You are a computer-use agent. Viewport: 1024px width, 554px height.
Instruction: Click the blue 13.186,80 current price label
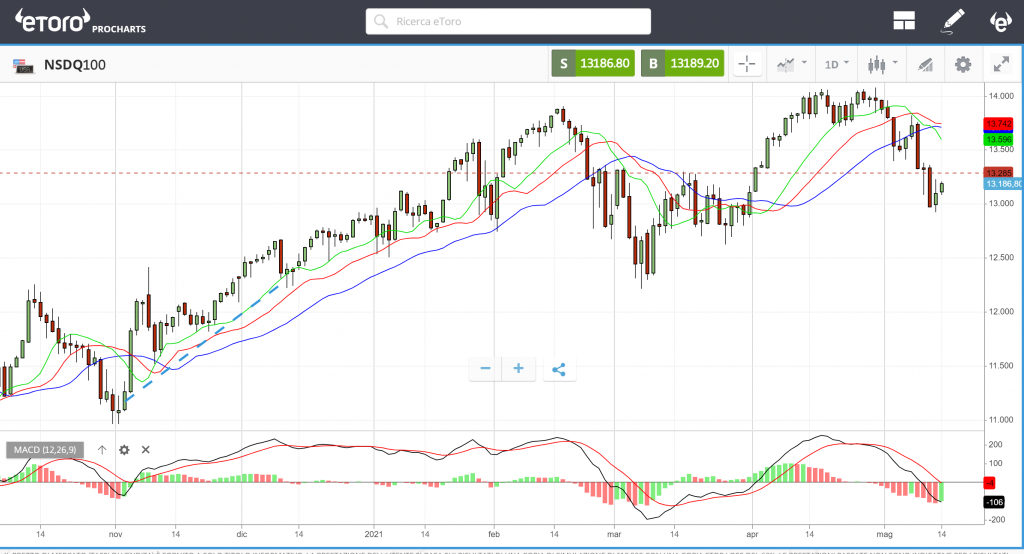pos(1004,184)
